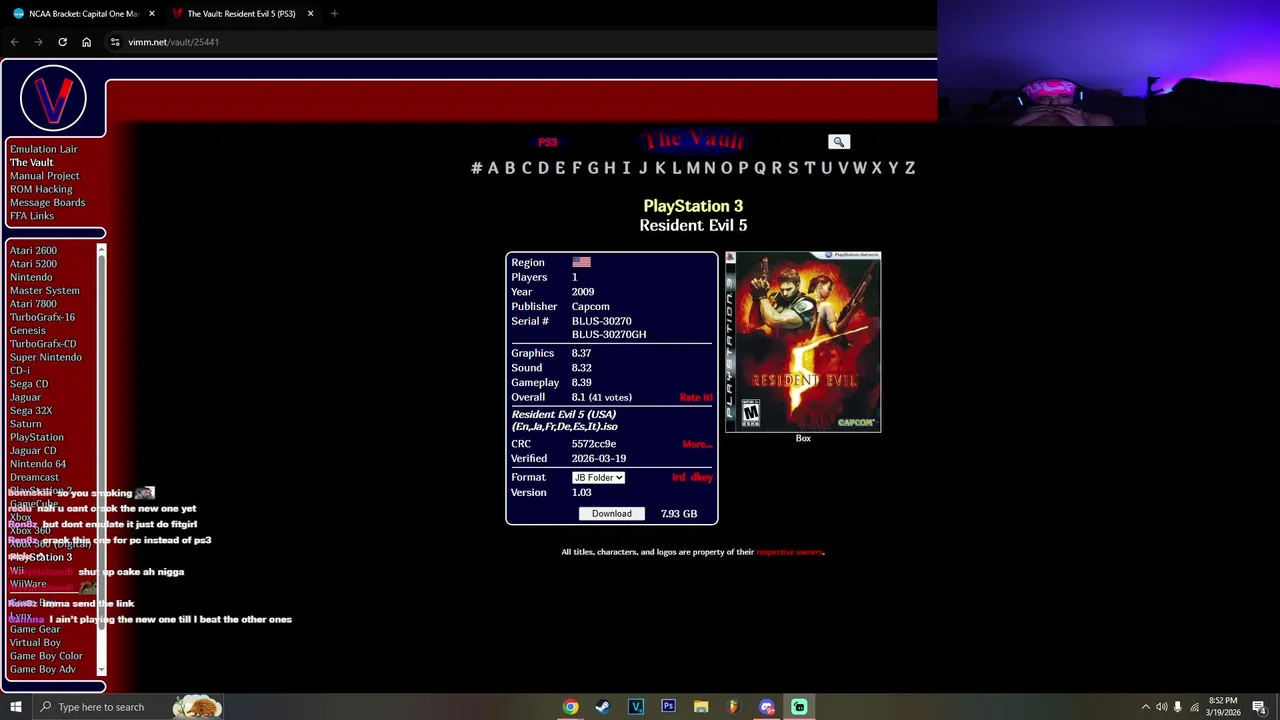Open ROM Hacking in the sidebar
The width and height of the screenshot is (1280, 720).
click(x=41, y=189)
